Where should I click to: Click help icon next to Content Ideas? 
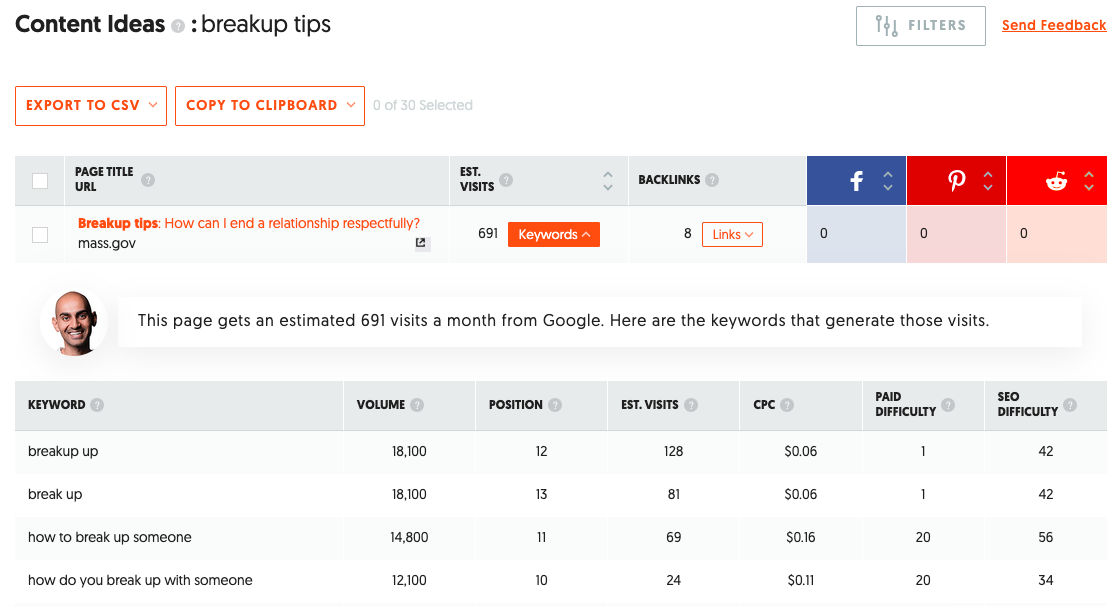click(178, 26)
